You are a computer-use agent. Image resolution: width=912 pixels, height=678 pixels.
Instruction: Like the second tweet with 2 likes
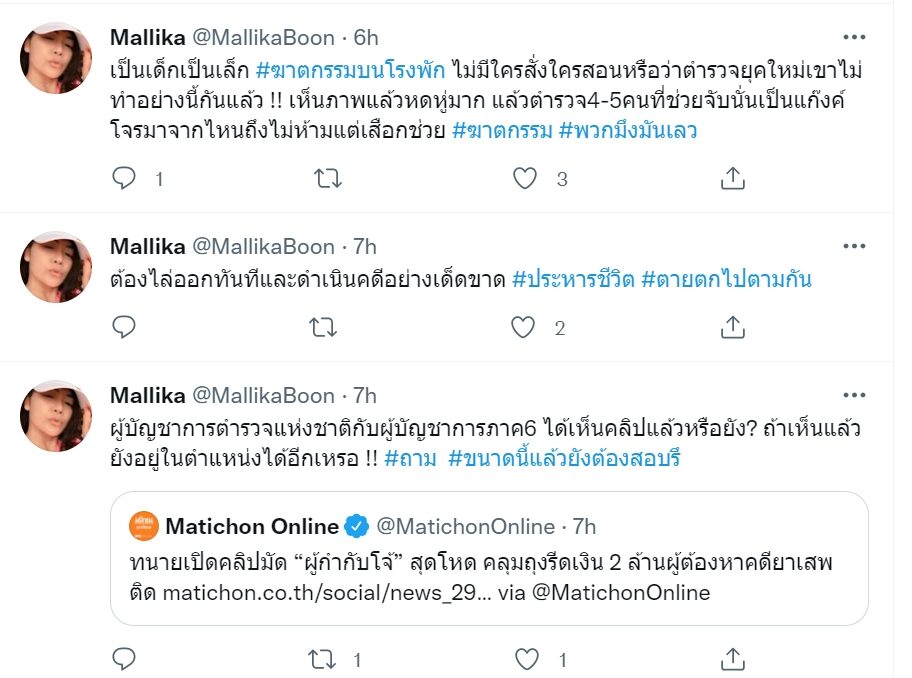tap(525, 327)
